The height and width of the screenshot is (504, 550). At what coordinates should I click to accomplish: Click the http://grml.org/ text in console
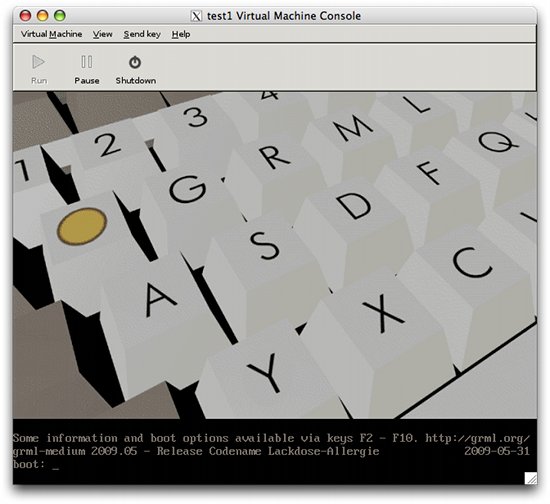[477, 438]
